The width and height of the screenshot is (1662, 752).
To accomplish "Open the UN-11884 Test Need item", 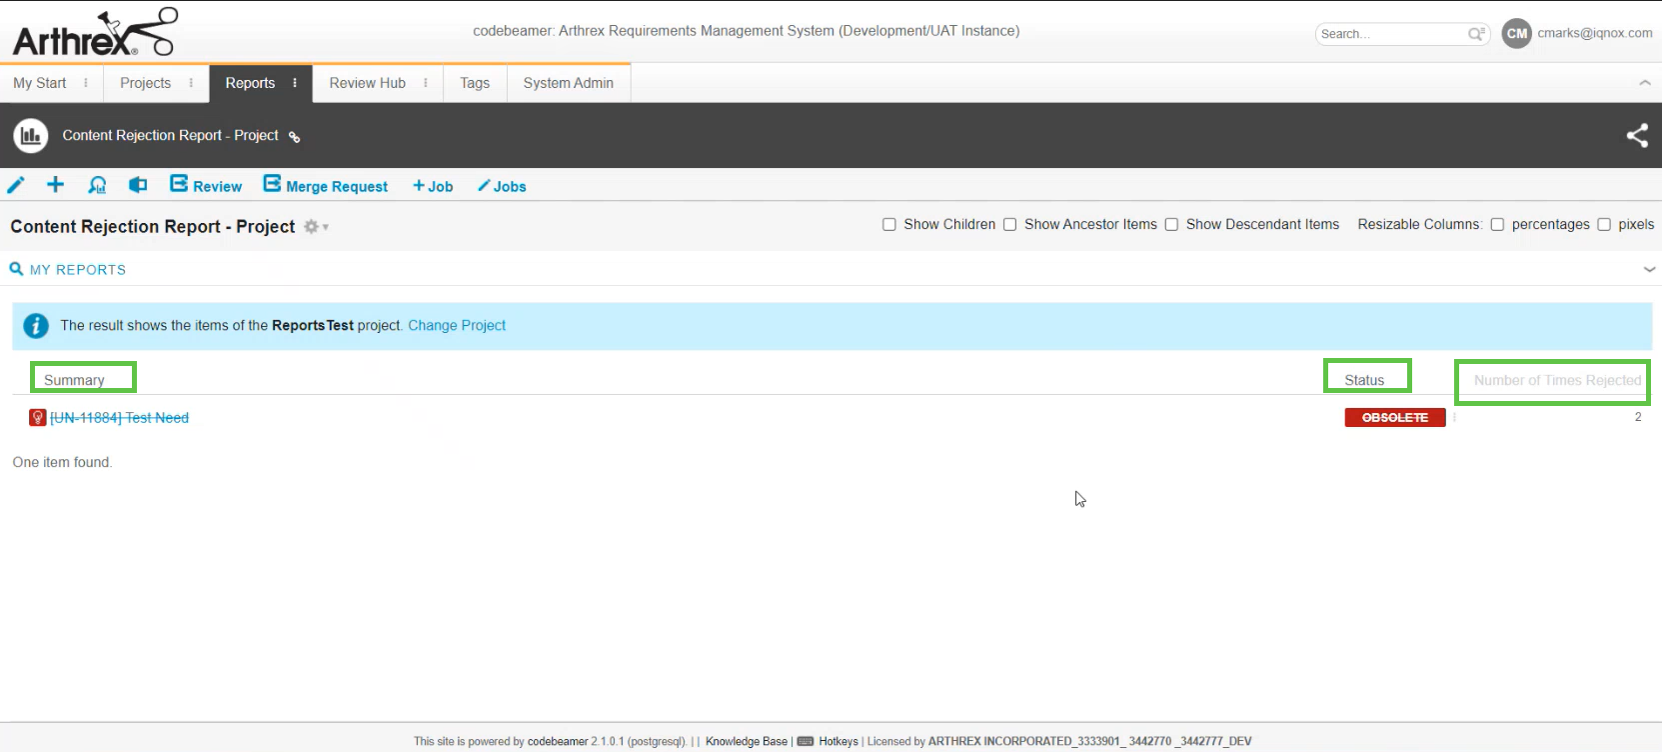I will [119, 418].
